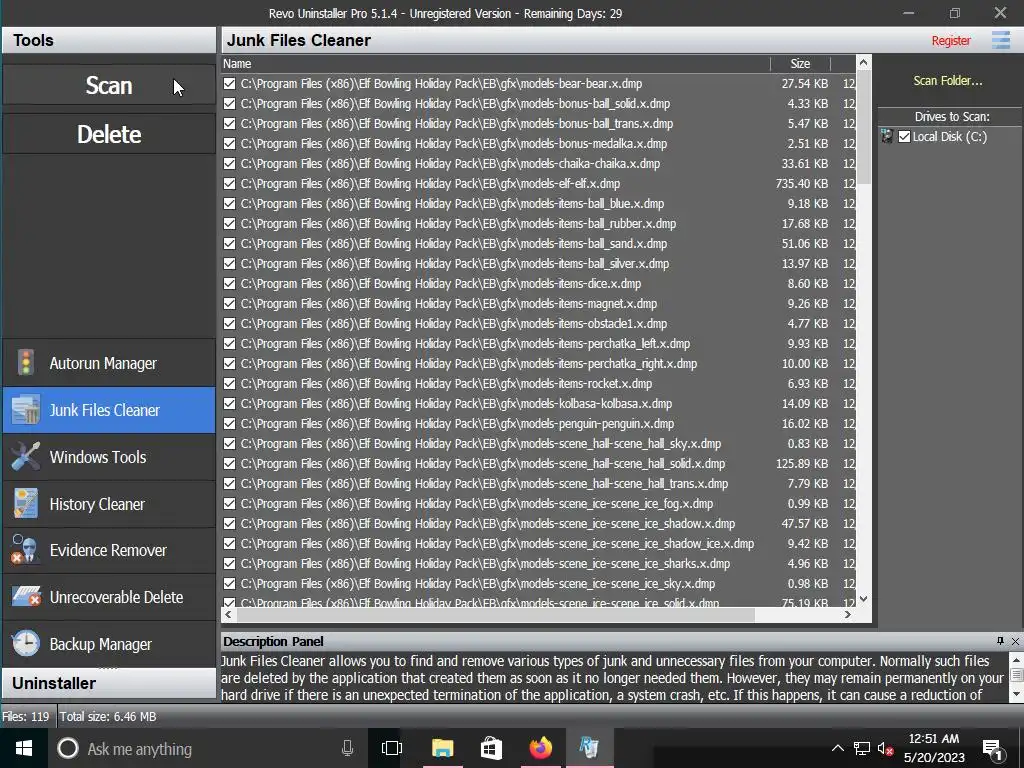Open Action Center notifications icon
This screenshot has width=1024, height=768.
[993, 748]
